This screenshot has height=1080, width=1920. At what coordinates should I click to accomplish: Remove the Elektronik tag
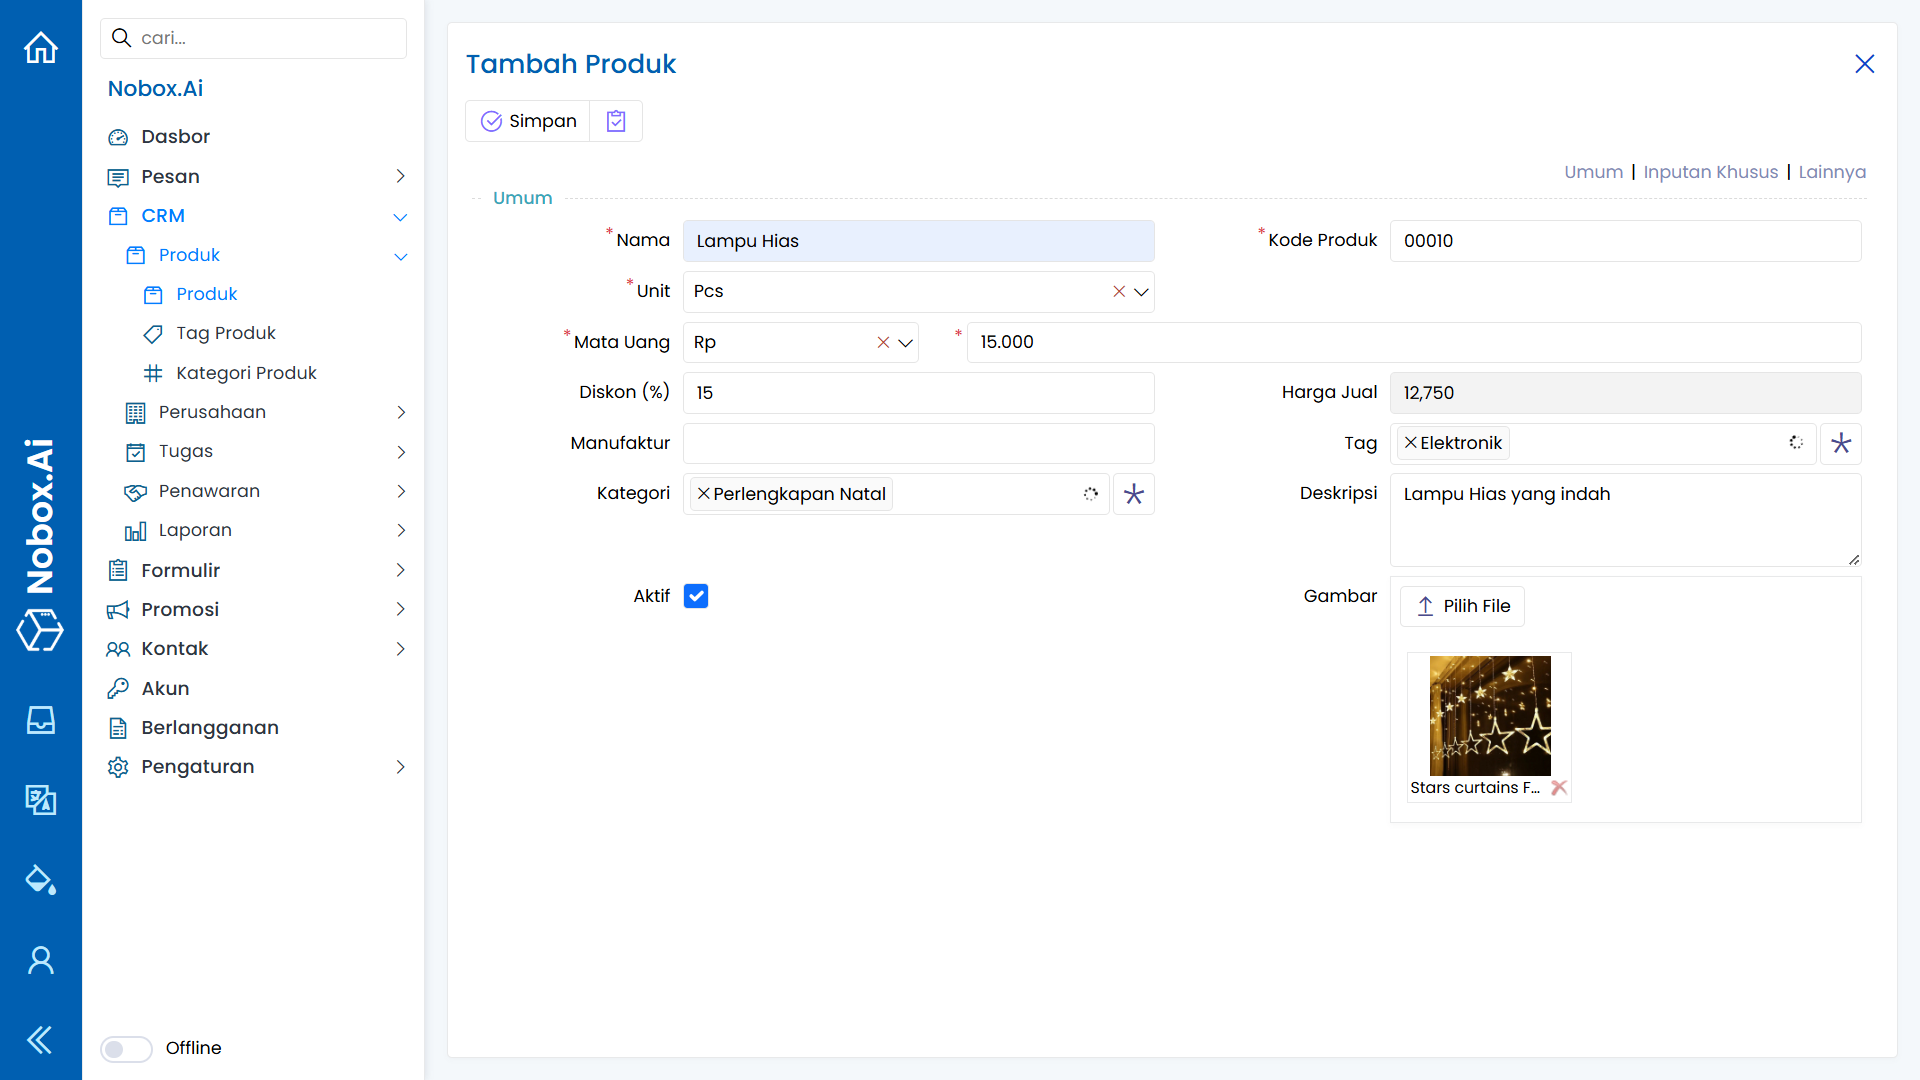1410,443
